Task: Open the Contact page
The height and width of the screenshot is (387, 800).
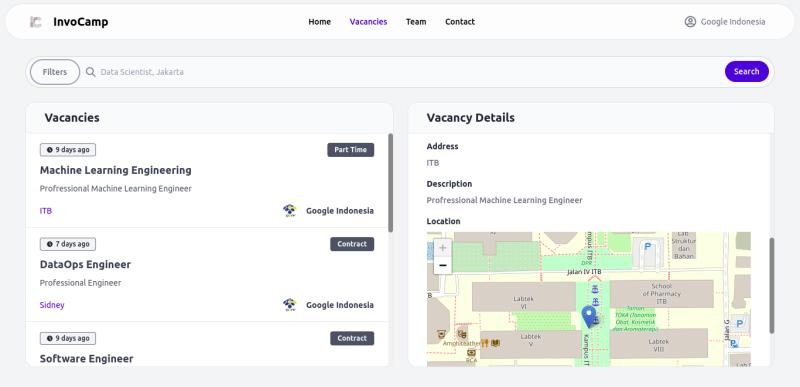Action: 460,22
